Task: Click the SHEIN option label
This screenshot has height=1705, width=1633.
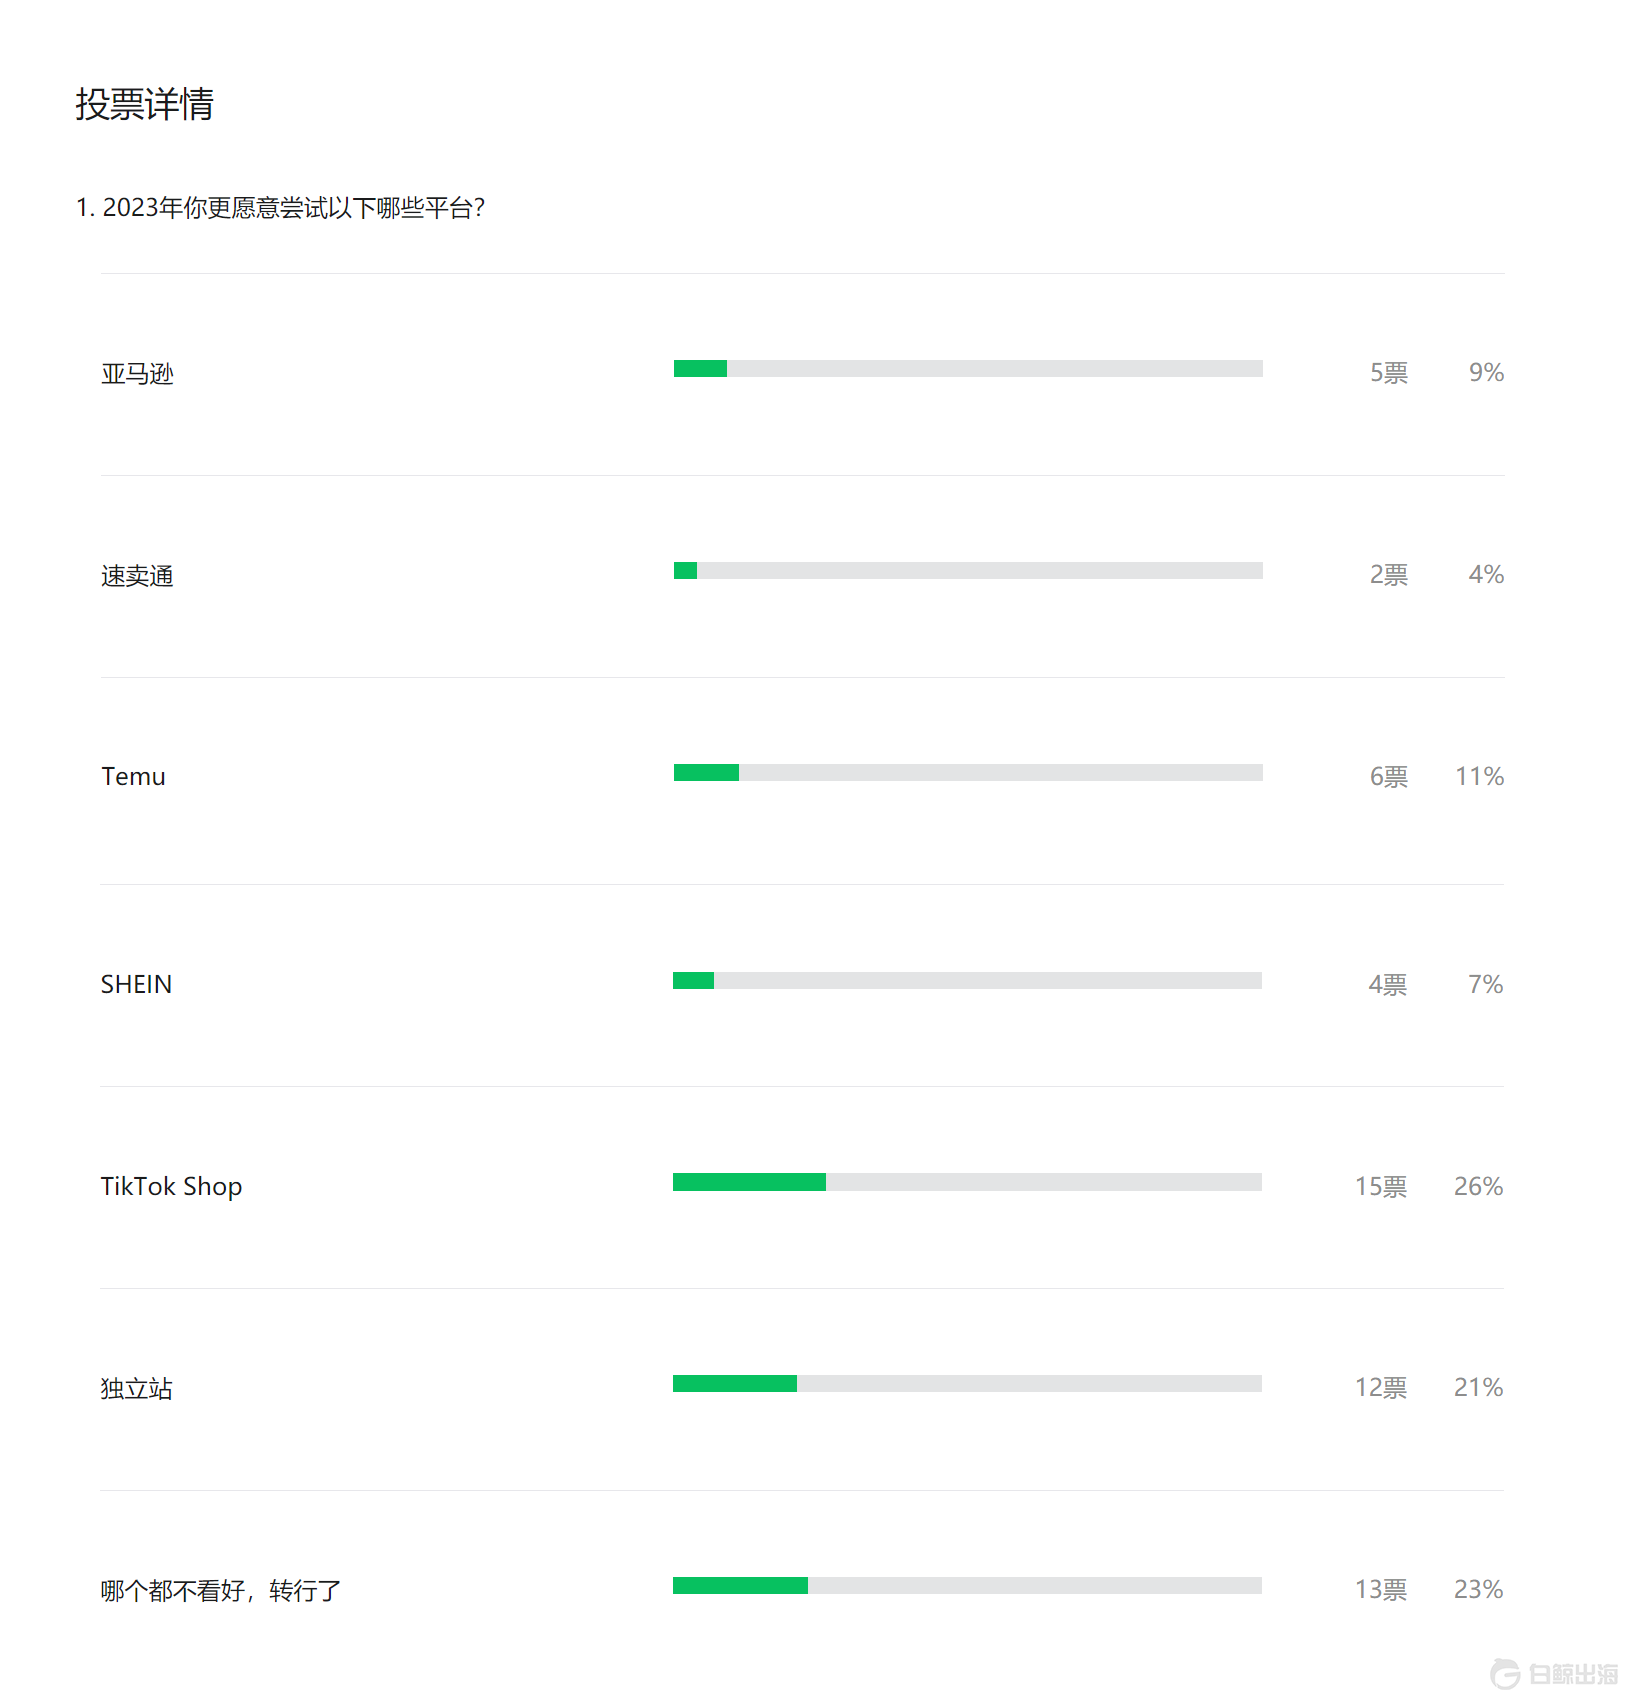Action: point(136,985)
